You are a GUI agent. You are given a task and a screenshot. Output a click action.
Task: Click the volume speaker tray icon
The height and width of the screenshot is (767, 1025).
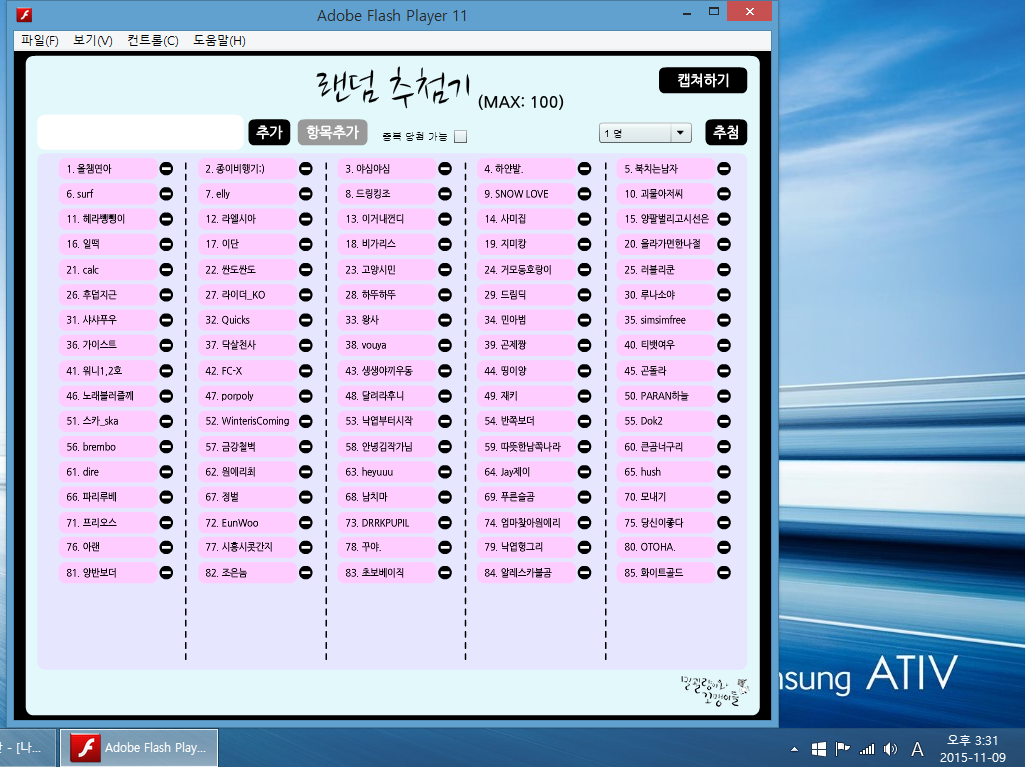(890, 749)
